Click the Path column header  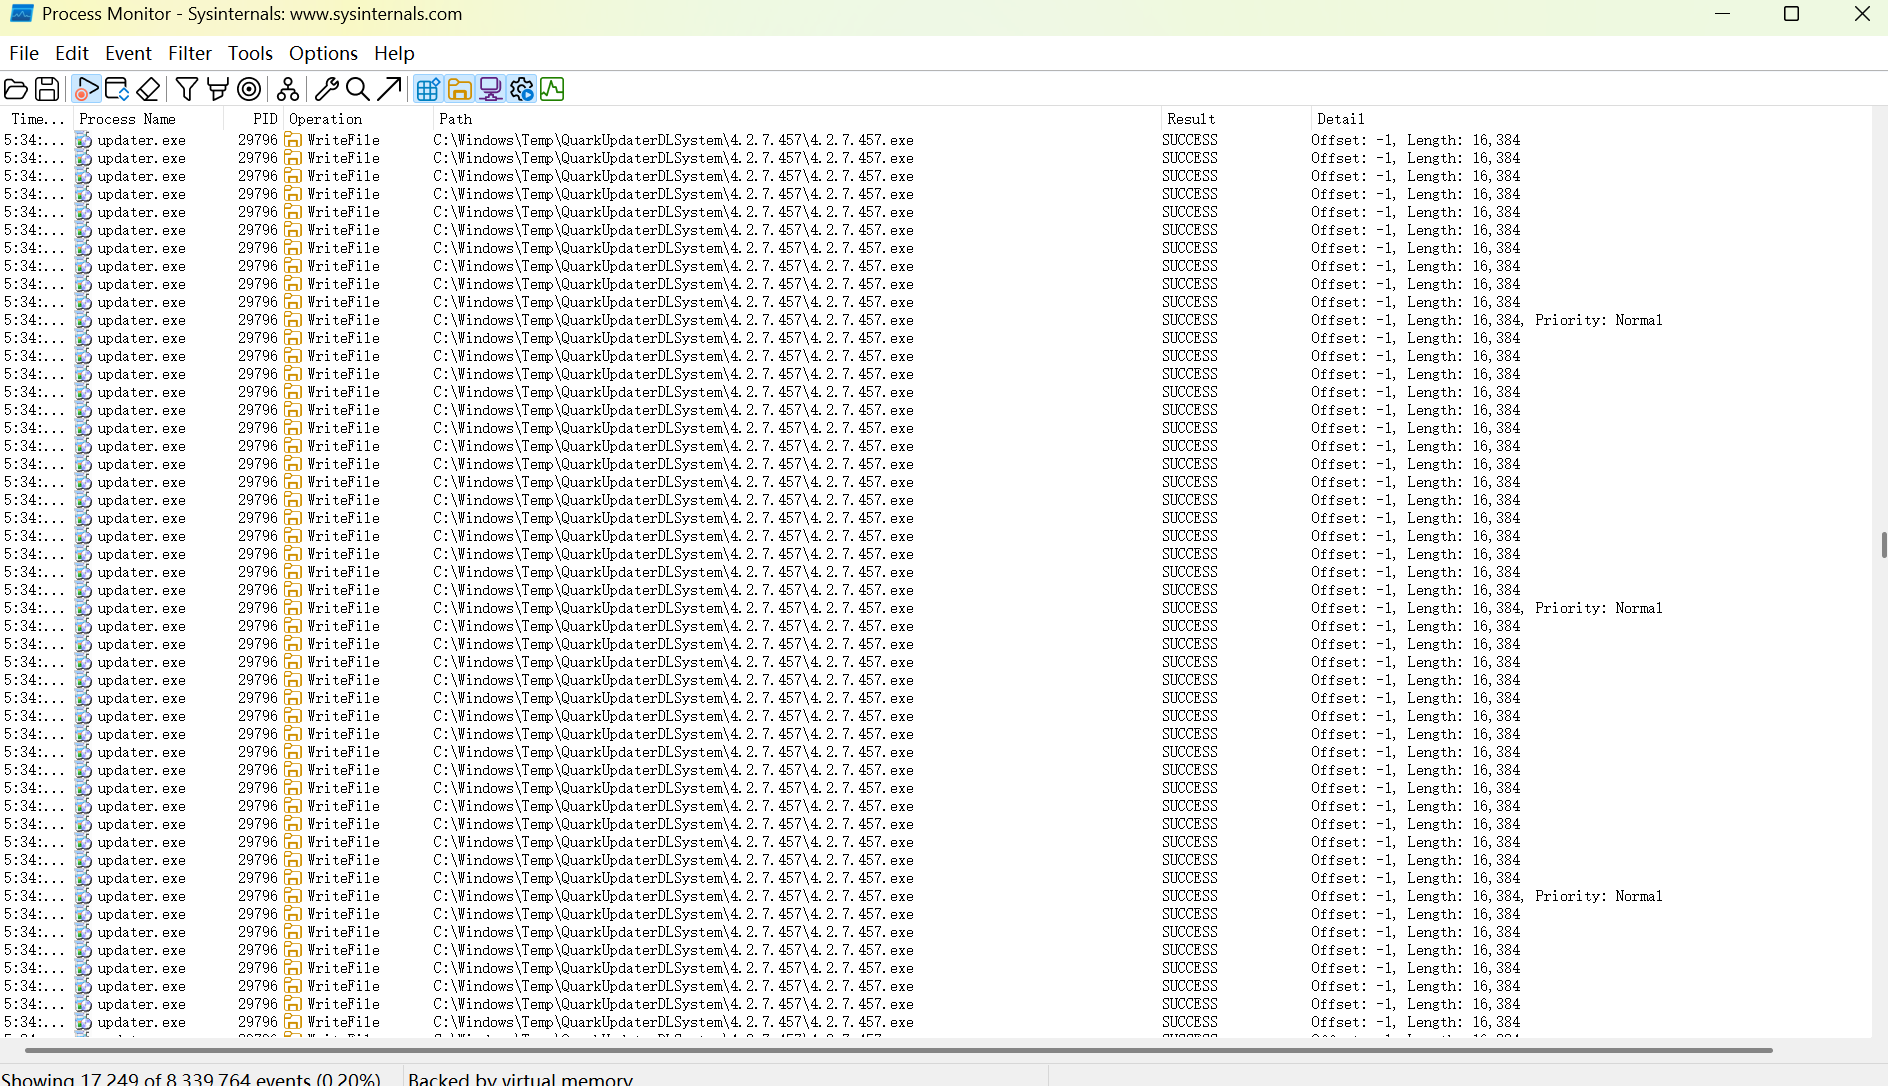point(796,119)
